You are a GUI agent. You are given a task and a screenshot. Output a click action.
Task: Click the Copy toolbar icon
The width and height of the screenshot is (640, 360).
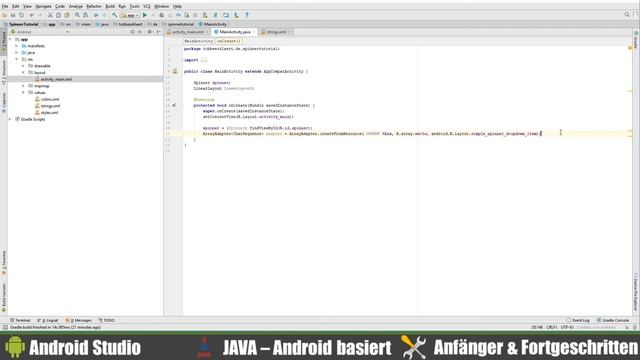(x=58, y=15)
